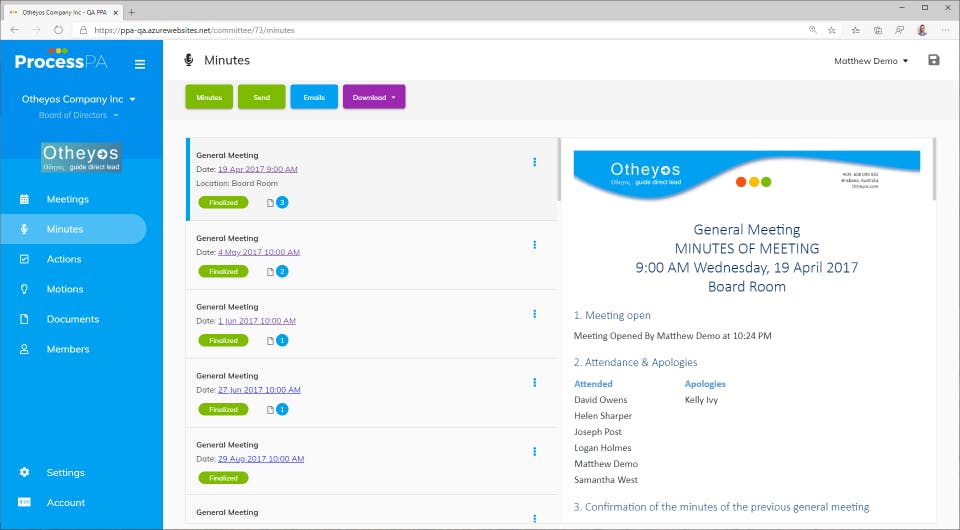Open Settings in the sidebar
Viewport: 960px width, 530px height.
[x=66, y=472]
